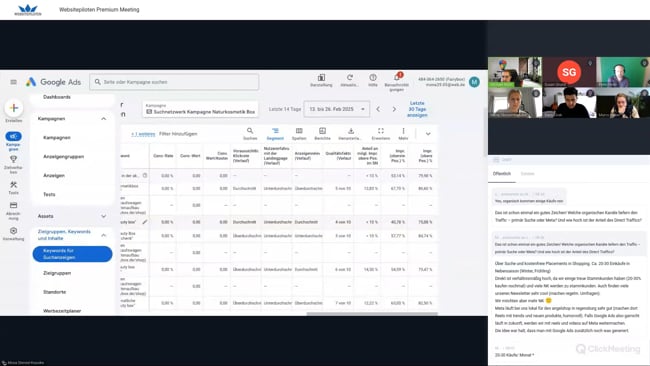Expand the Assets sidebar section

(x=104, y=216)
